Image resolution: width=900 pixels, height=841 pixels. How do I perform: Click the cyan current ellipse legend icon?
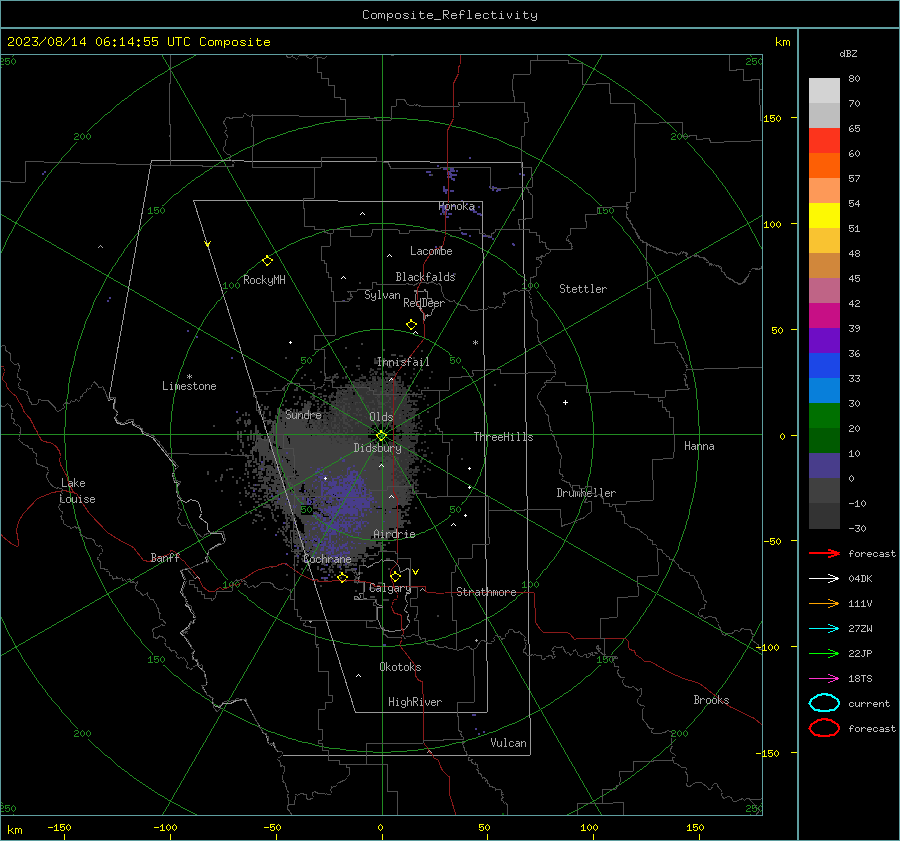point(824,703)
